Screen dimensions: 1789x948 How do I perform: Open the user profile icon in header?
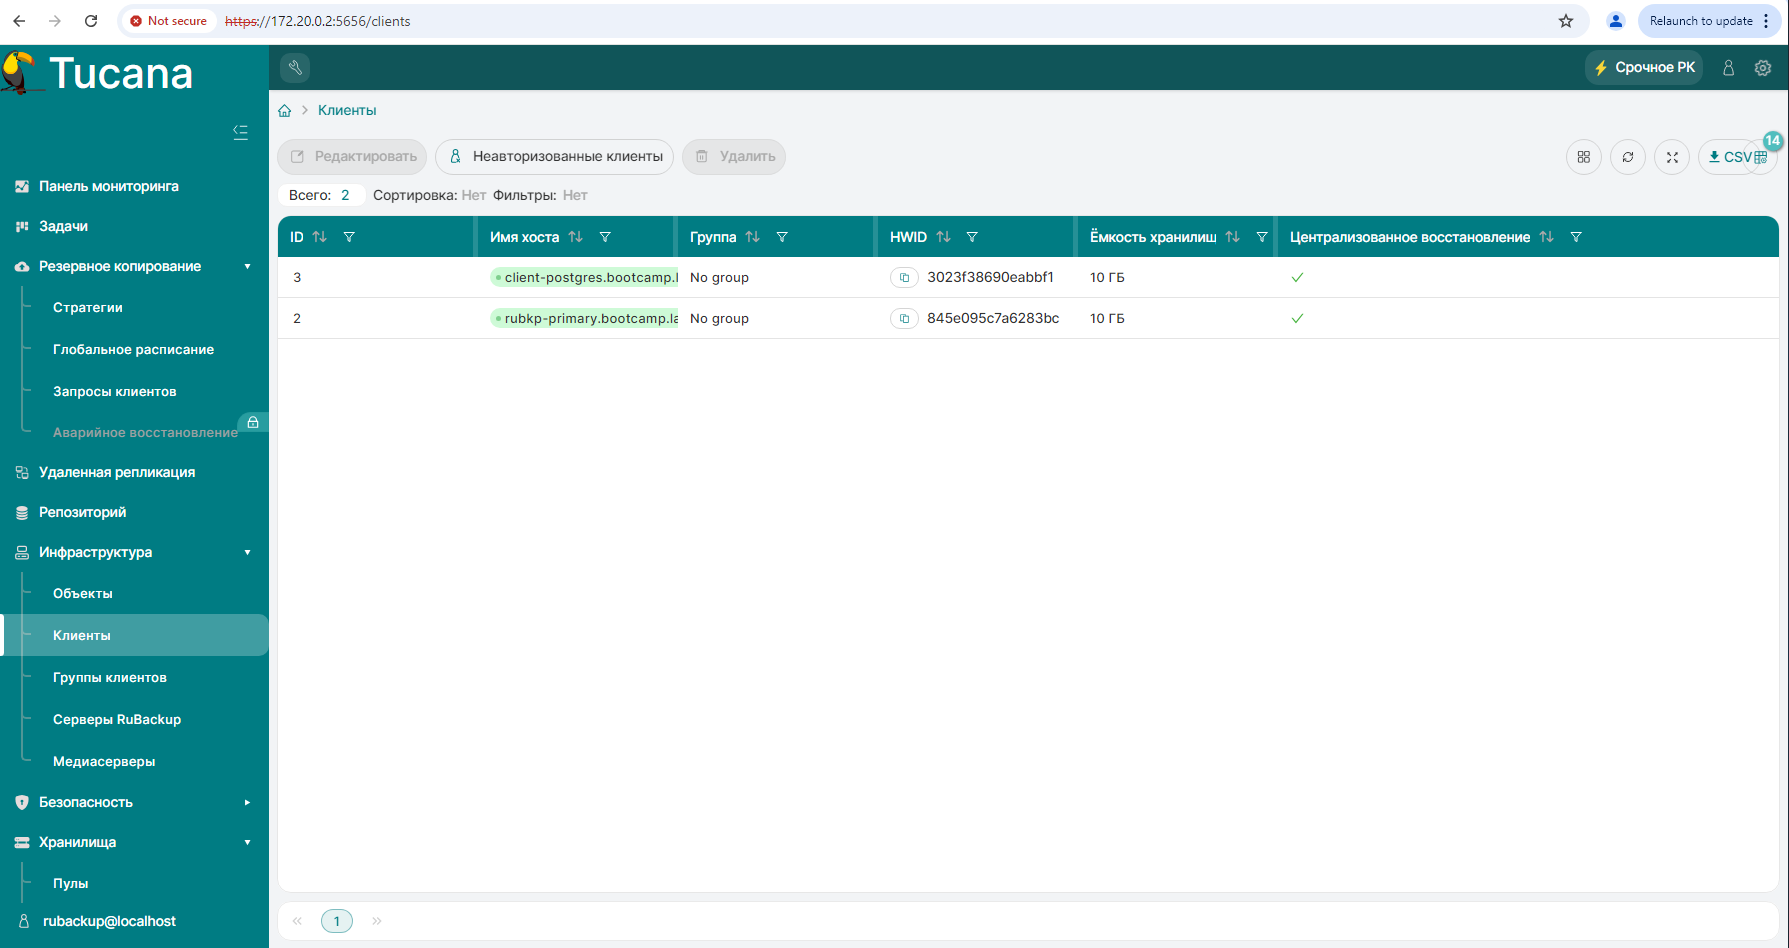tap(1727, 68)
